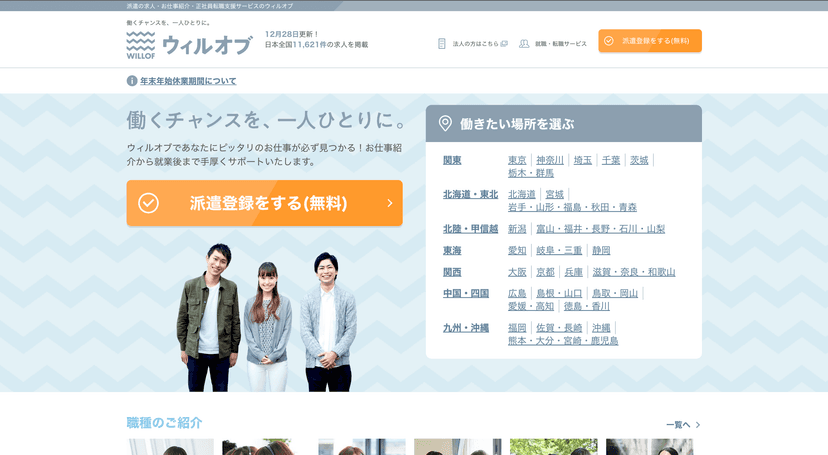Choose 神奈川 prefecture link
The width and height of the screenshot is (828, 455).
click(550, 160)
